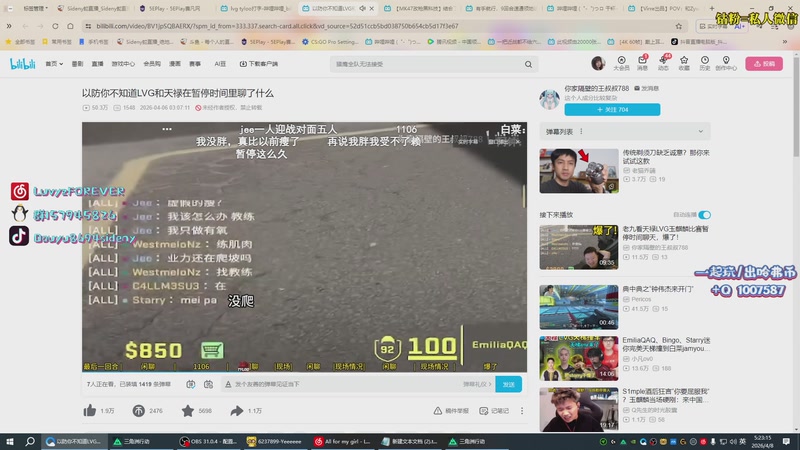Open the 大会员 membership icon
The height and width of the screenshot is (450, 800).
(x=621, y=63)
